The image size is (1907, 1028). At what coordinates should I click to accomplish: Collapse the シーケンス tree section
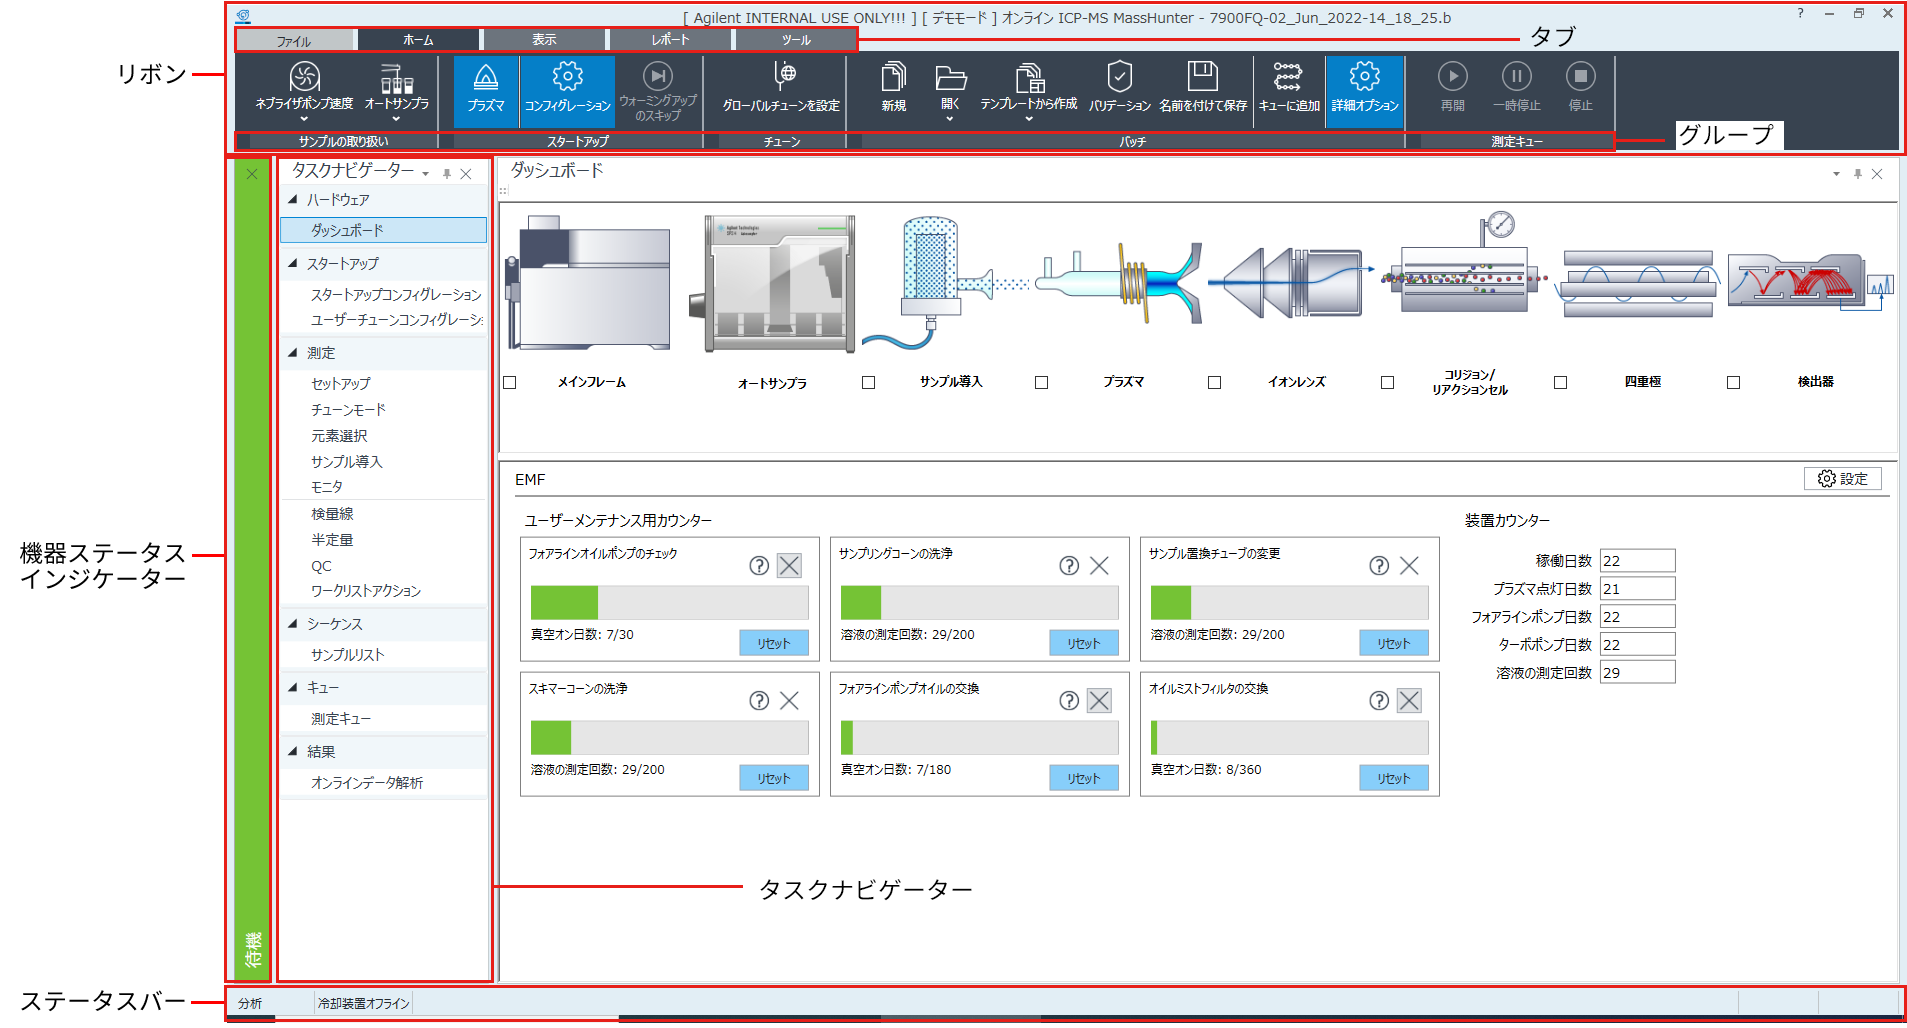point(293,623)
